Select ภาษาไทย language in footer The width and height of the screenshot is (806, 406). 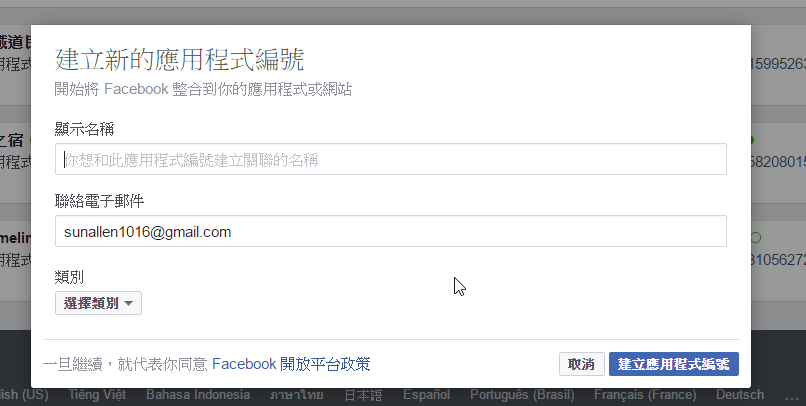(297, 395)
